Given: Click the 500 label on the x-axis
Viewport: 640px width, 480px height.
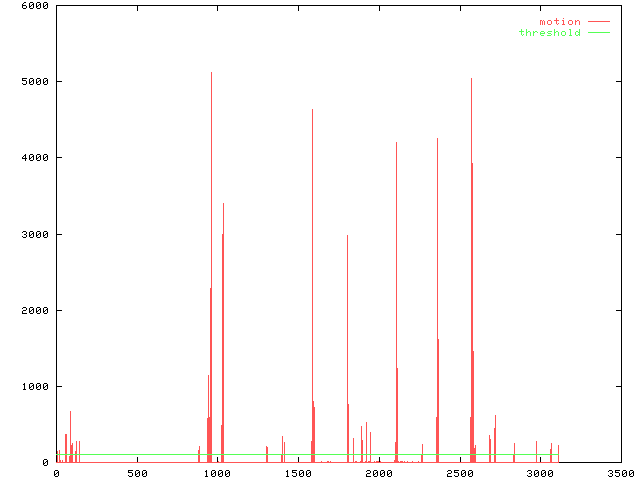Looking at the screenshot, I should 136,473.
